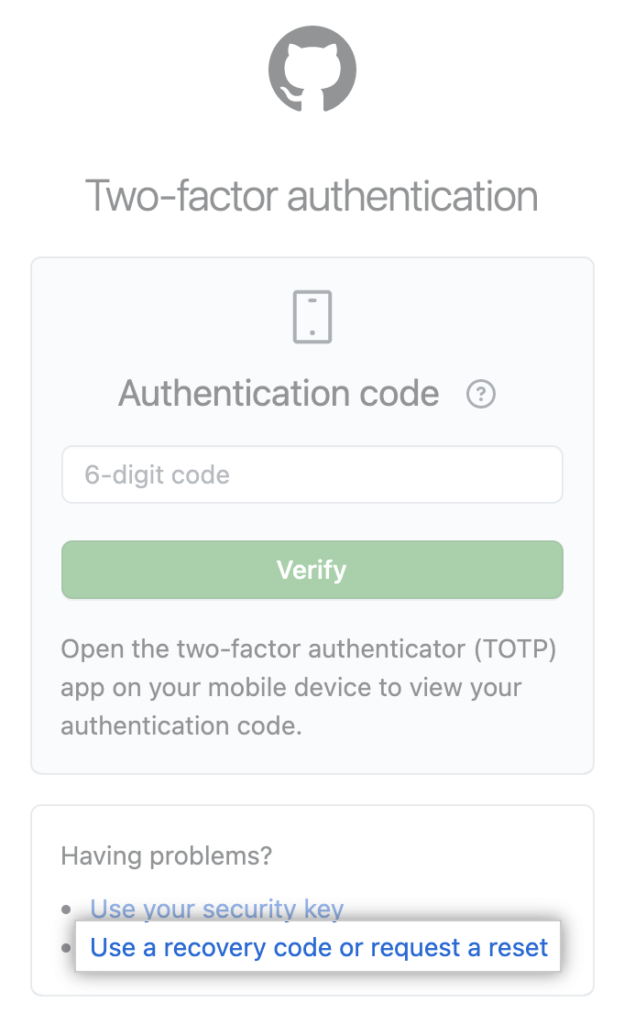Click the "Having problems?" label
Image resolution: width=624 pixels, height=1024 pixels.
167,856
